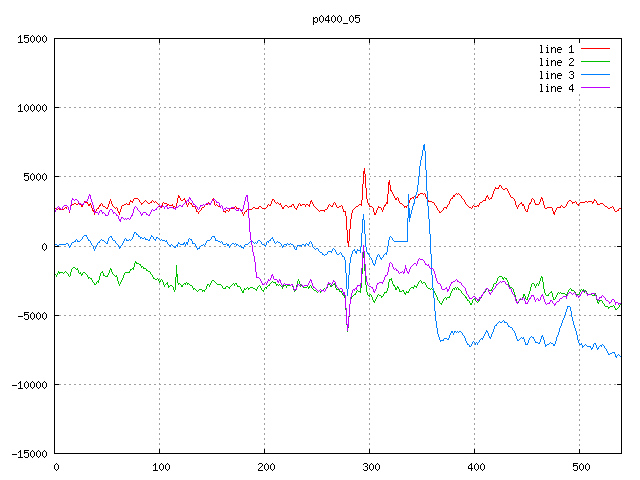The width and height of the screenshot is (640, 480).
Task: Click the 100 x-axis tick label
Action: point(160,467)
